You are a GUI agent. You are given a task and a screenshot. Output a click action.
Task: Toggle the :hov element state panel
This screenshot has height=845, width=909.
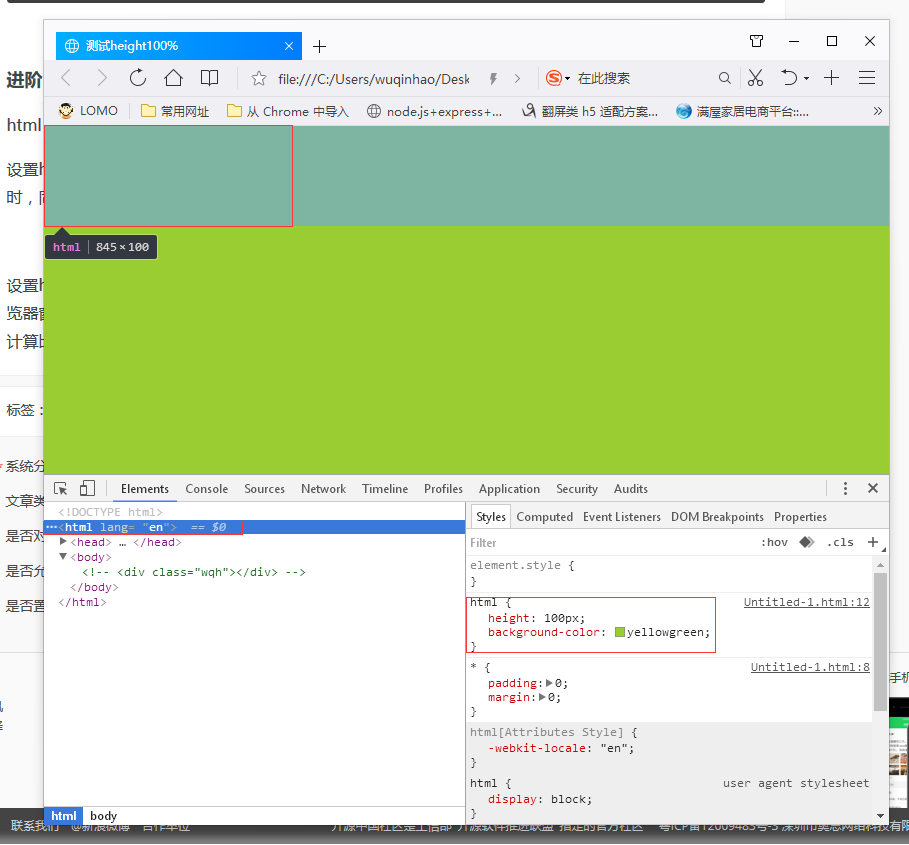[774, 542]
